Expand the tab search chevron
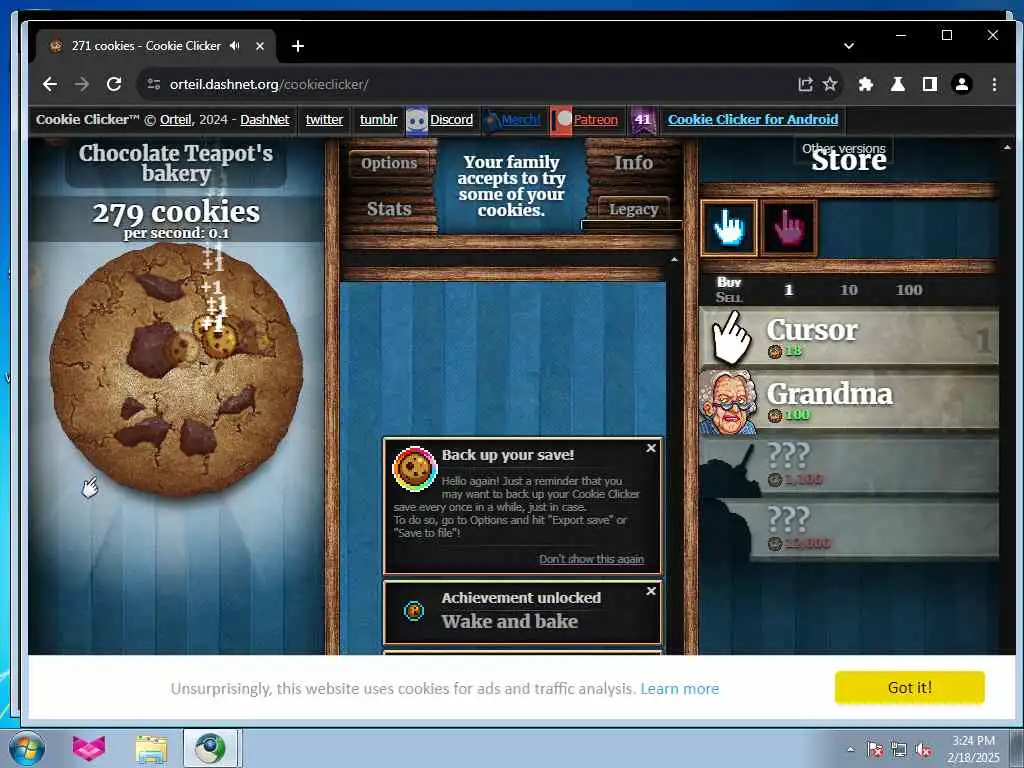1024x768 pixels. click(849, 46)
